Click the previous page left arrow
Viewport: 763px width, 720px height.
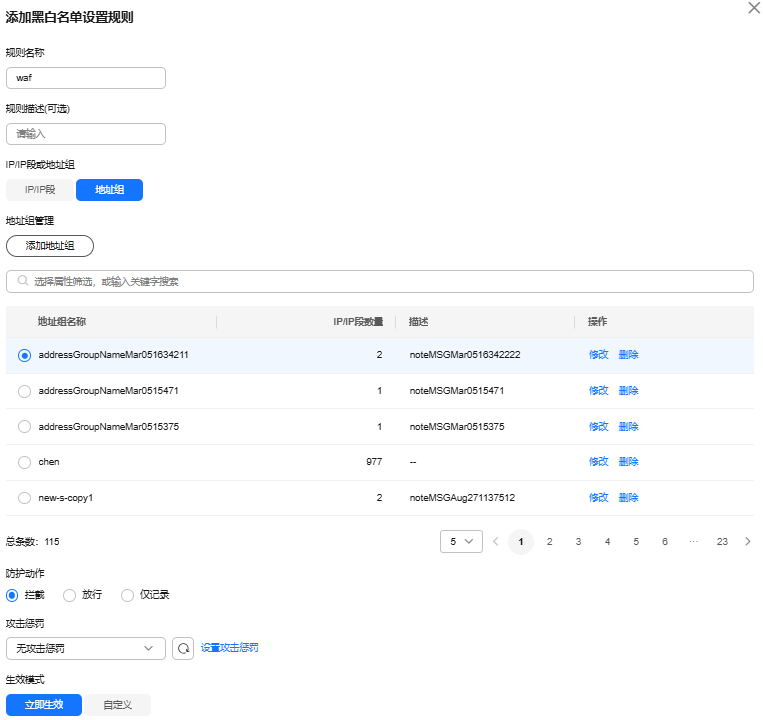[495, 541]
